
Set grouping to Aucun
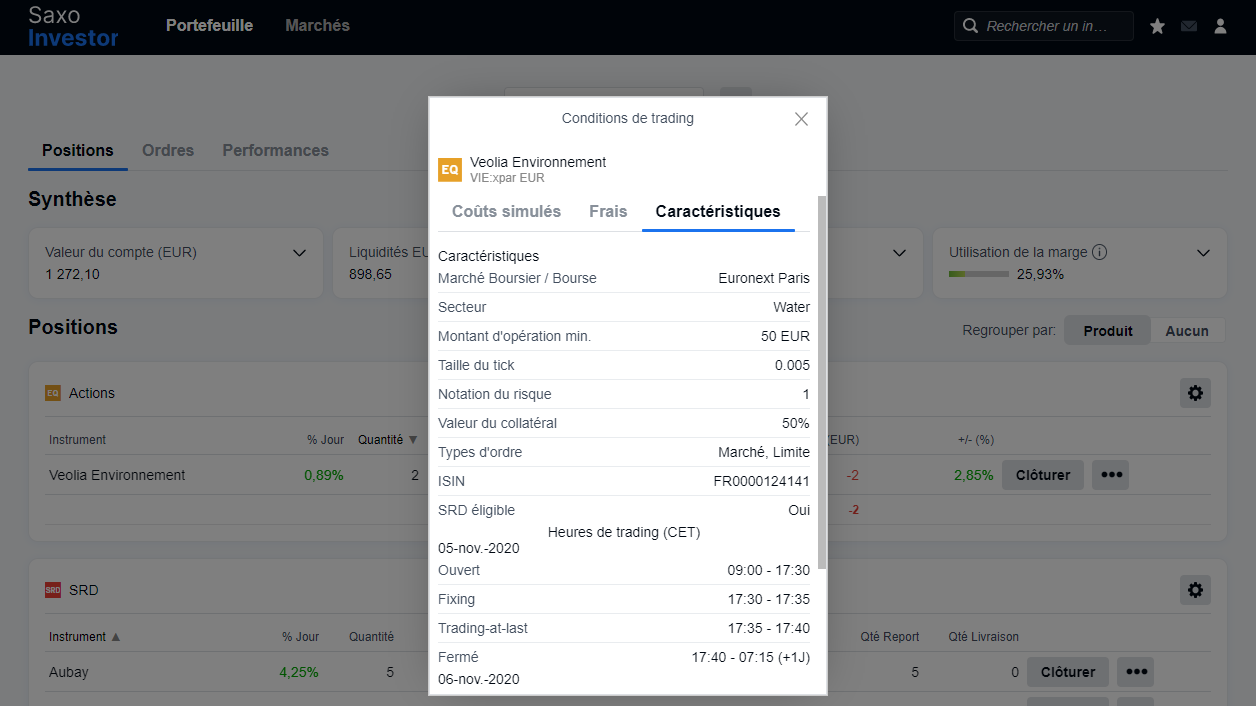[1187, 331]
